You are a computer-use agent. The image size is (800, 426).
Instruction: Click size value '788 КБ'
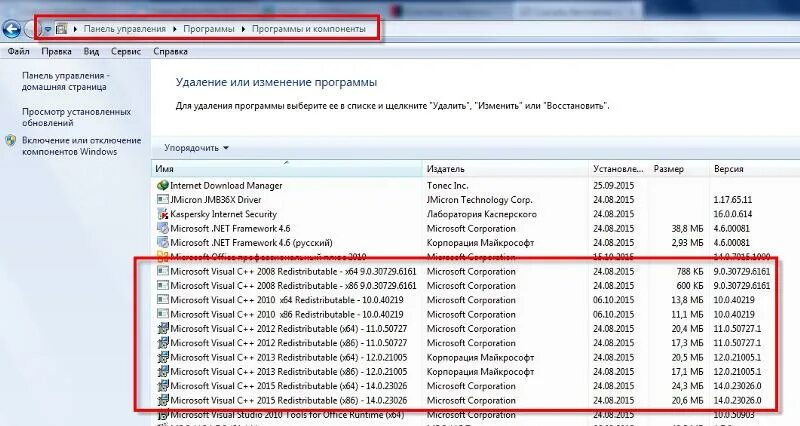pos(690,271)
